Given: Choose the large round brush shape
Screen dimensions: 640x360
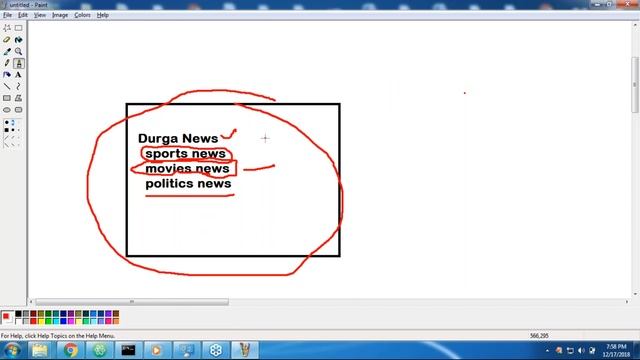Looking at the screenshot, I should (7, 122).
